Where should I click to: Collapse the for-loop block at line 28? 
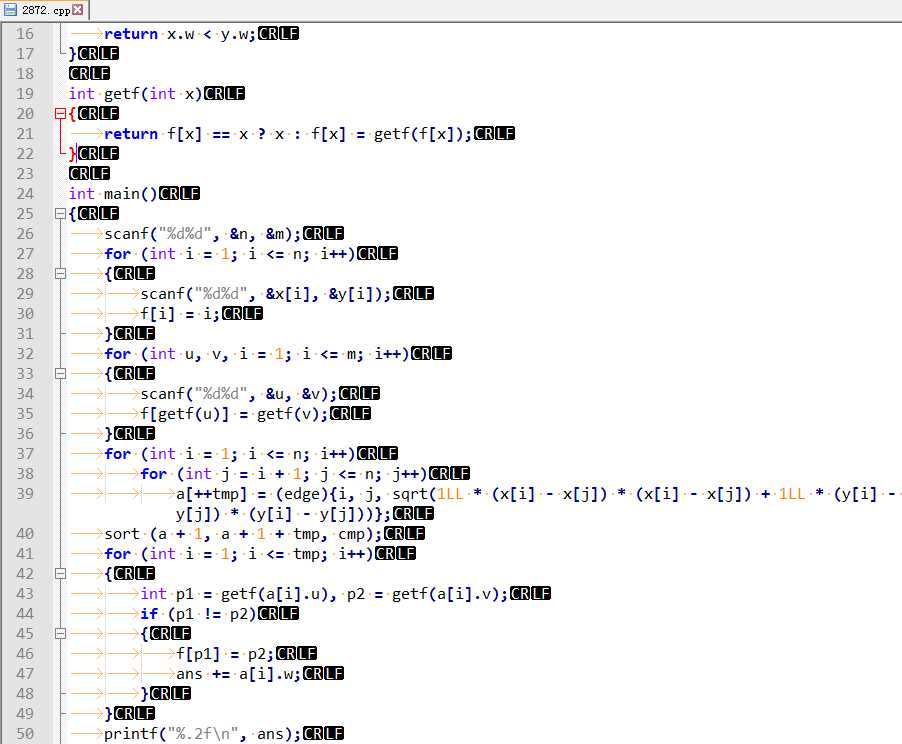pos(60,273)
